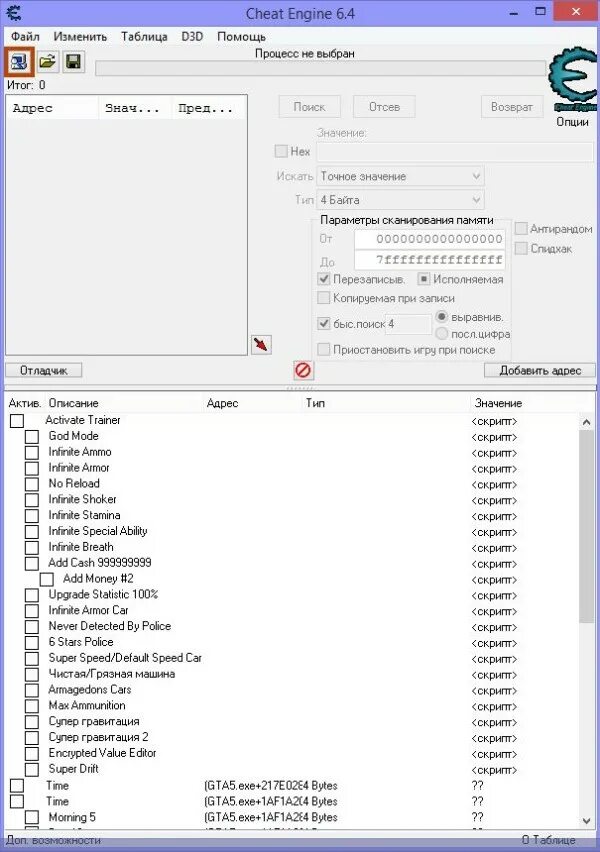
Task: Enable the Add Money #2 checkbox
Action: point(47,579)
